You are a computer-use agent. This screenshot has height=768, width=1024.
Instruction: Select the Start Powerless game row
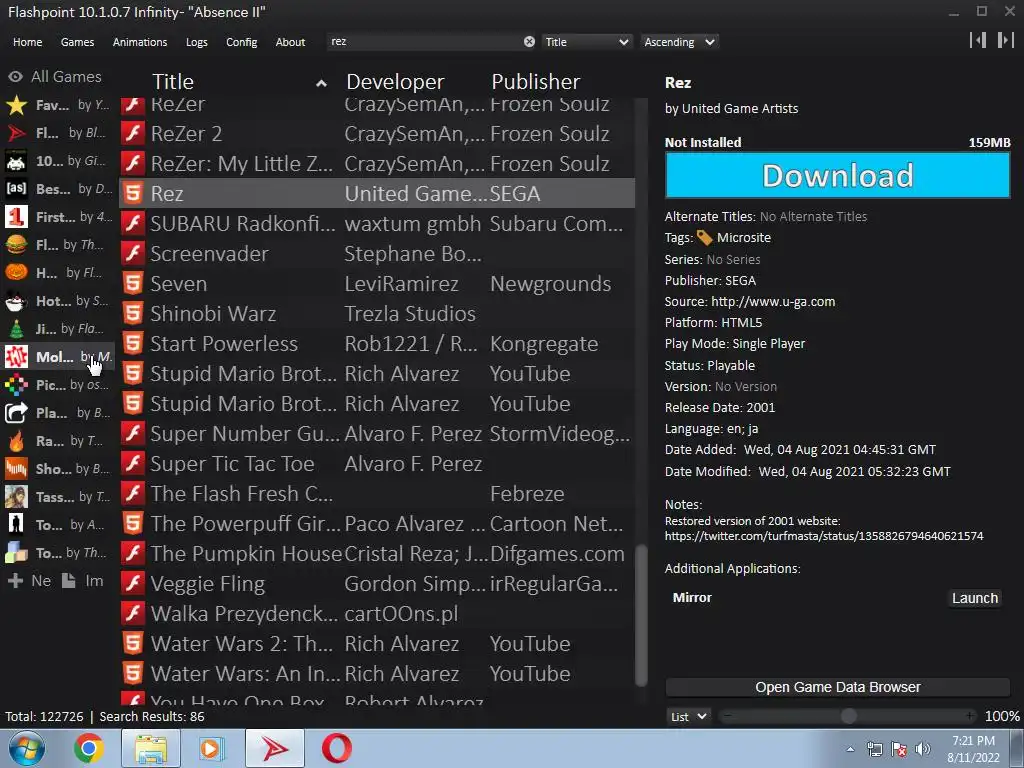pos(377,344)
